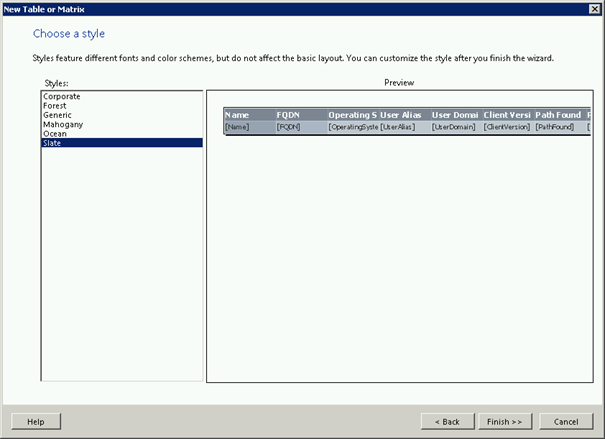Choose the Forest style from list
This screenshot has width=605, height=439.
pyautogui.click(x=56, y=105)
